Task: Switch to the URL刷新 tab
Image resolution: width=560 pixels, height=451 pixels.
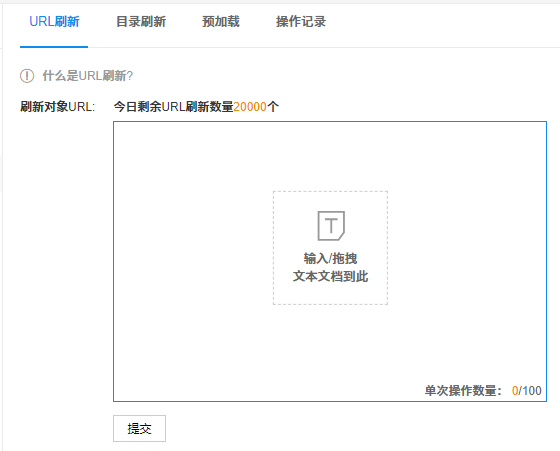Action: coord(54,22)
